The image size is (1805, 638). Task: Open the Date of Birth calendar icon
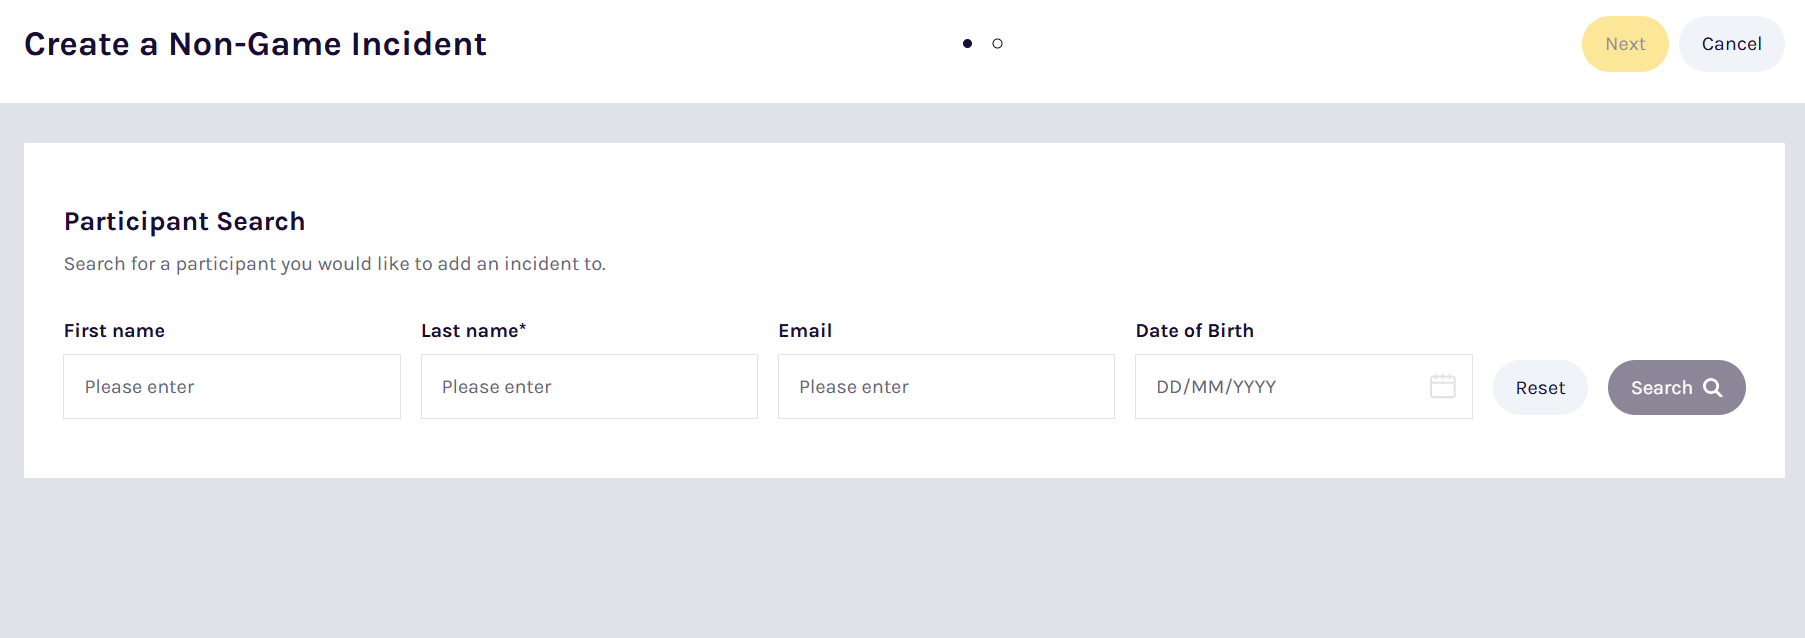point(1442,386)
